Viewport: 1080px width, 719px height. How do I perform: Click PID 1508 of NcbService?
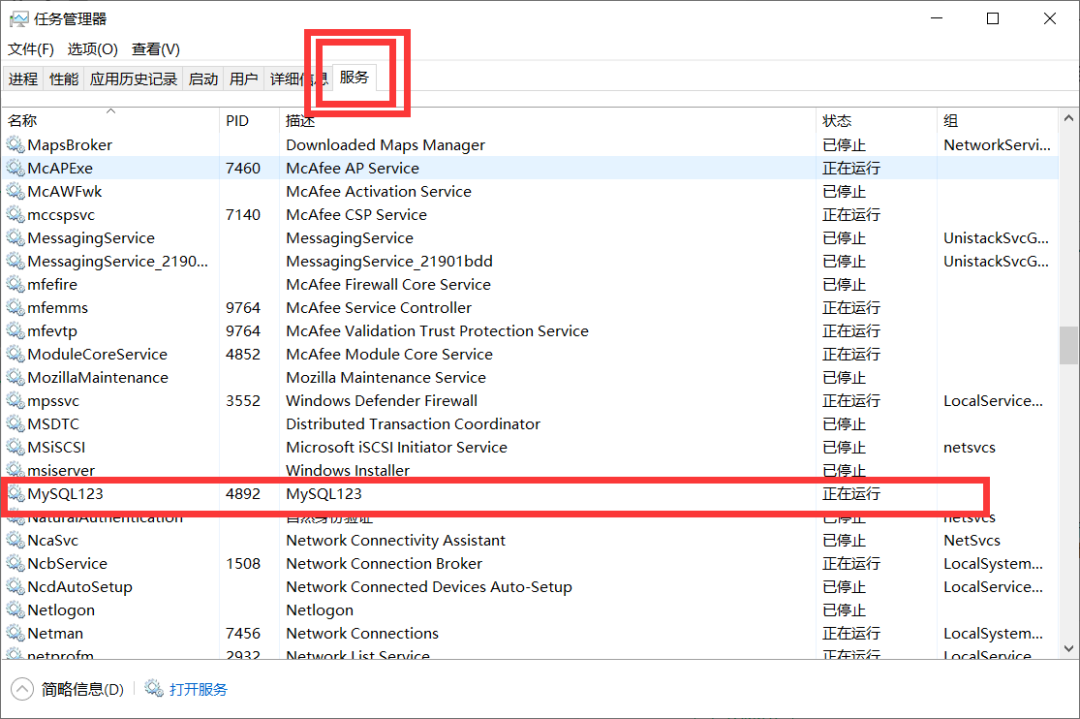[243, 563]
